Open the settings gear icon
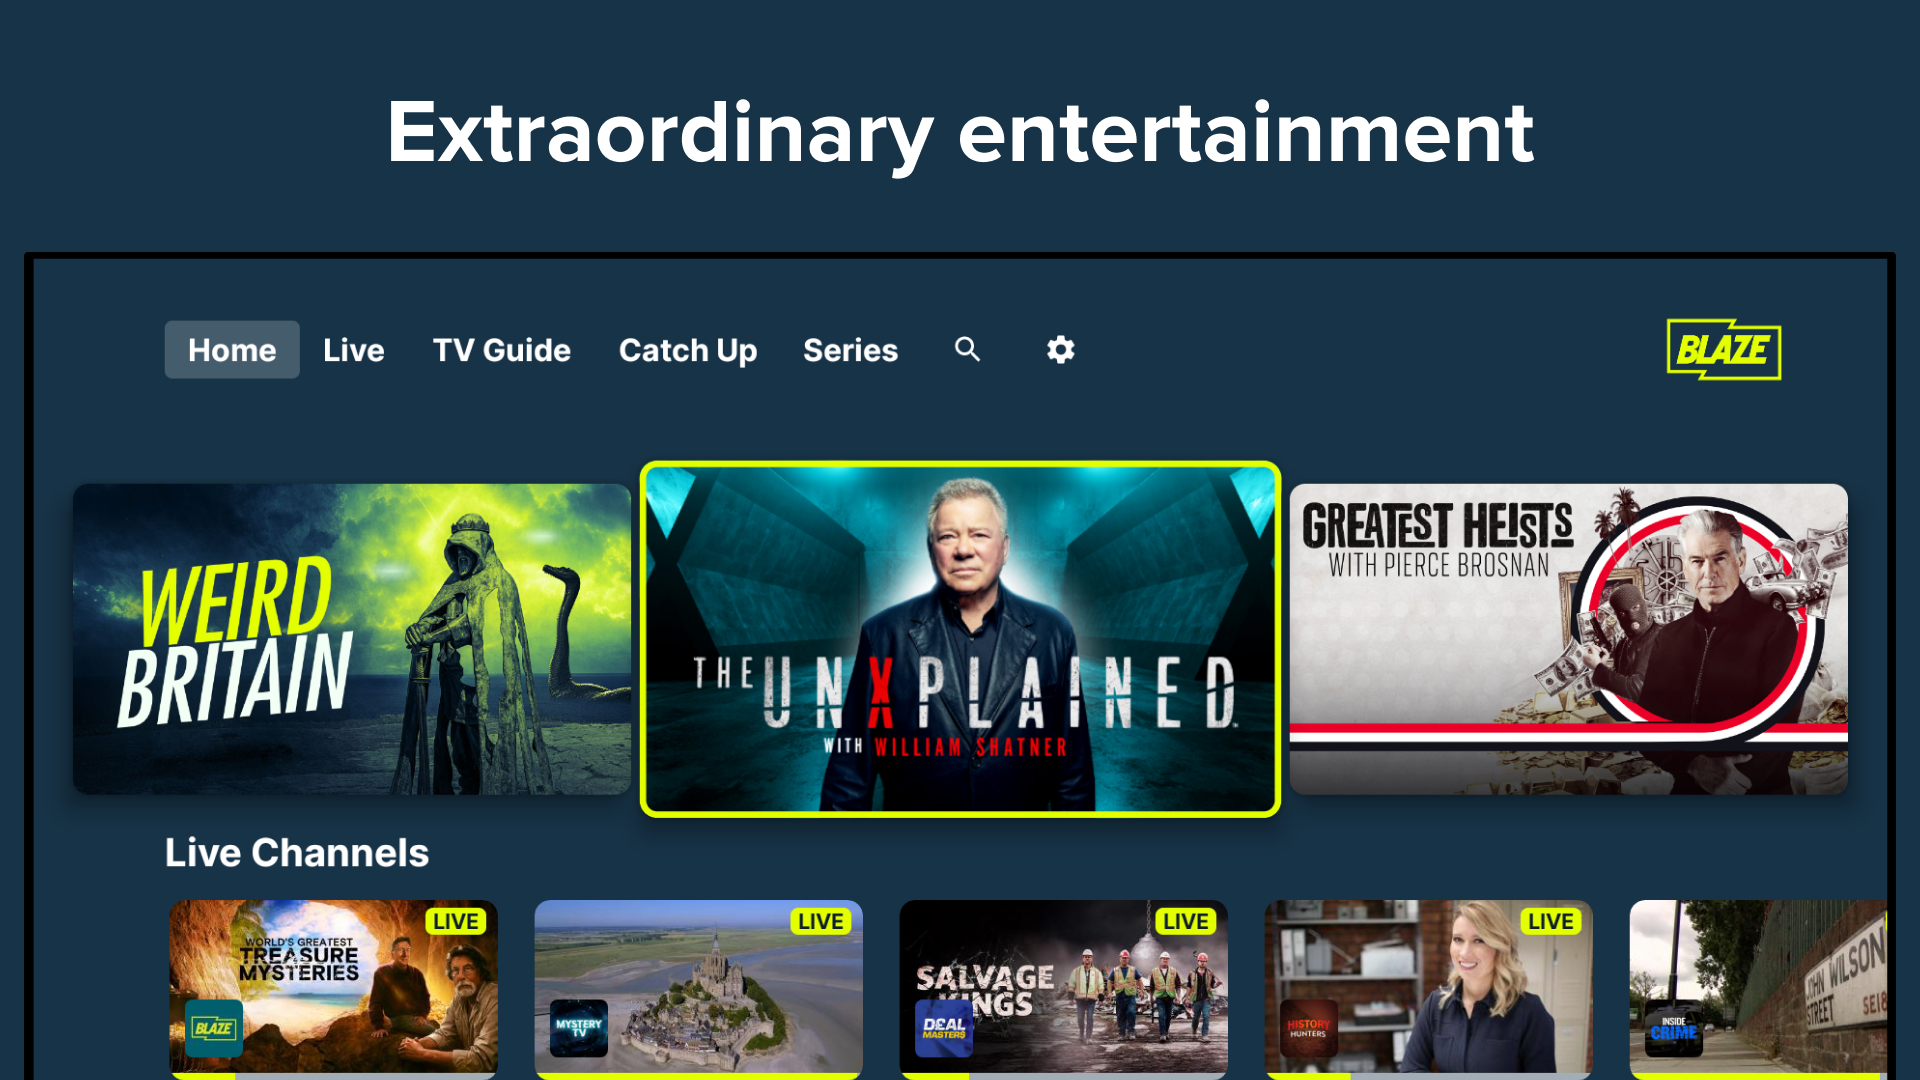 tap(1060, 349)
